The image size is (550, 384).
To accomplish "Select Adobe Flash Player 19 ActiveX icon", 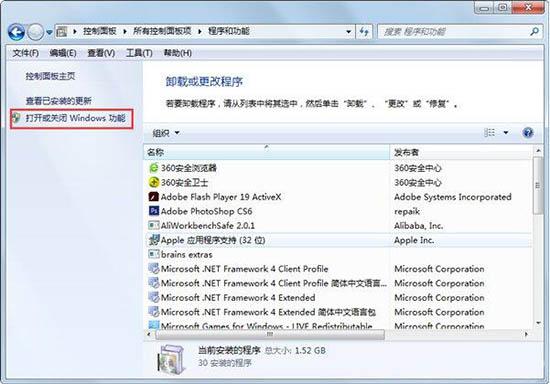I will tap(154, 197).
